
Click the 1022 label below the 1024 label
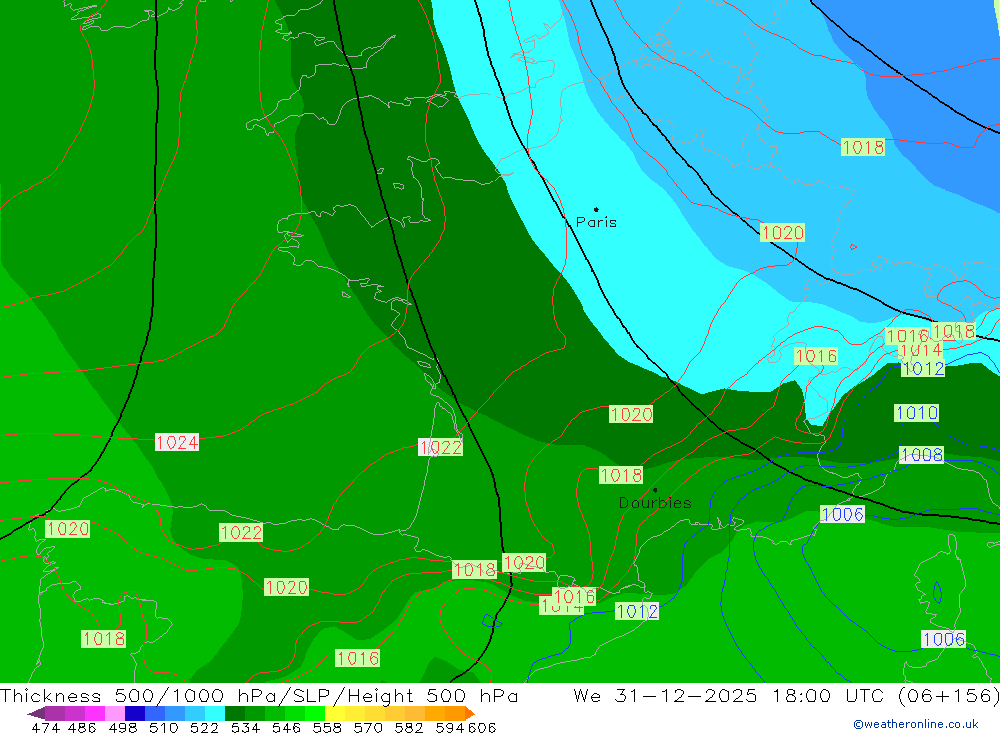[241, 532]
